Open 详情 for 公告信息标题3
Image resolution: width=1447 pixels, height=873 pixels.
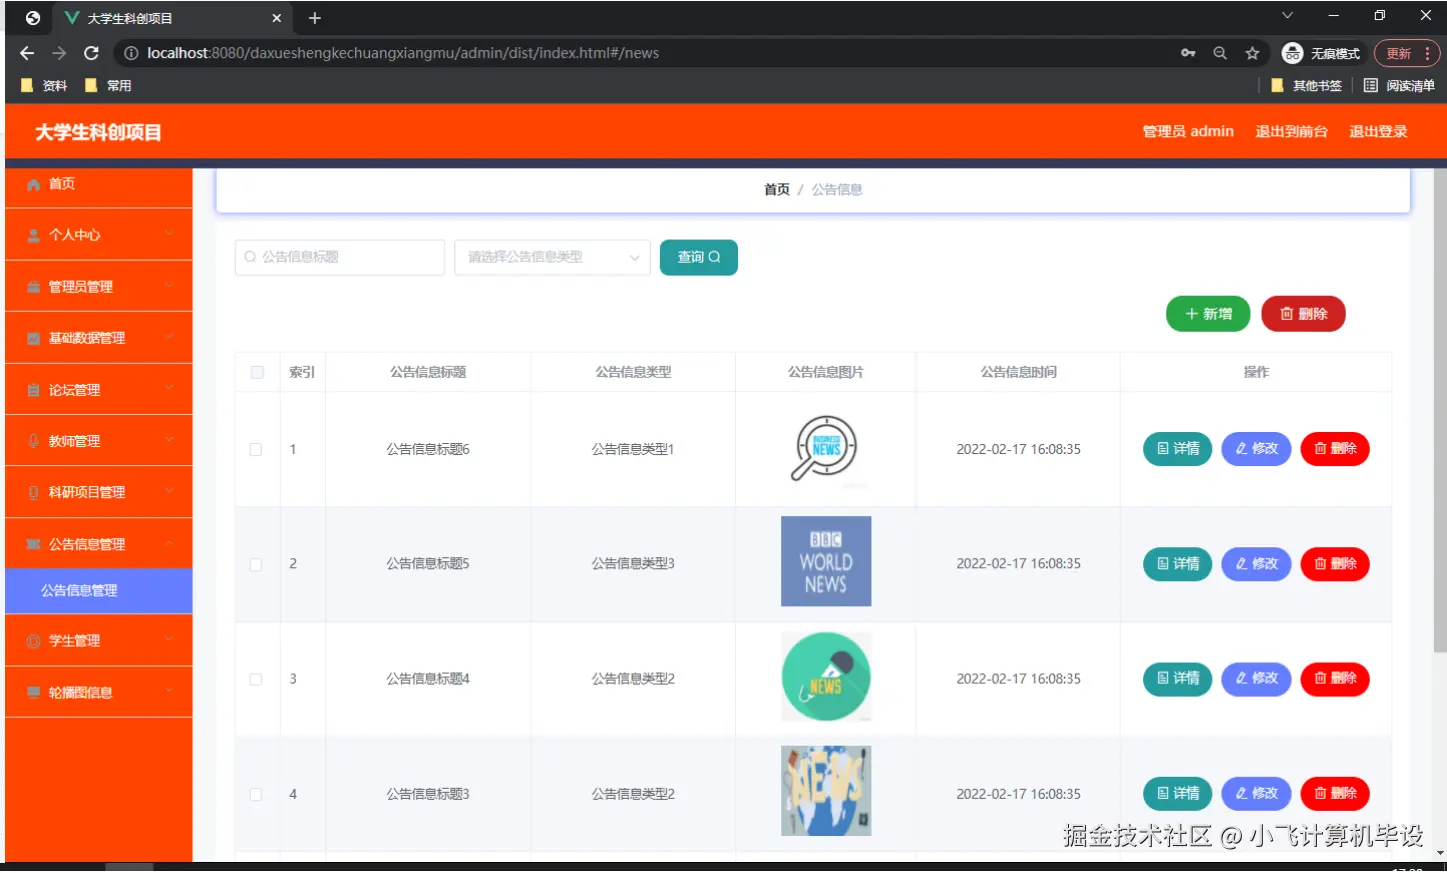click(1178, 794)
